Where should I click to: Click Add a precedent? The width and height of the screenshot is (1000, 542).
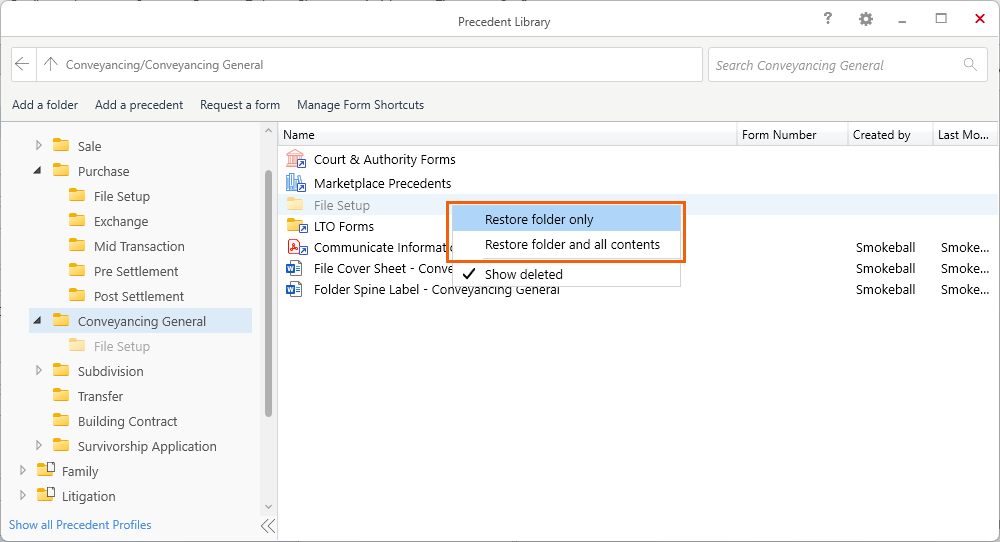[139, 105]
